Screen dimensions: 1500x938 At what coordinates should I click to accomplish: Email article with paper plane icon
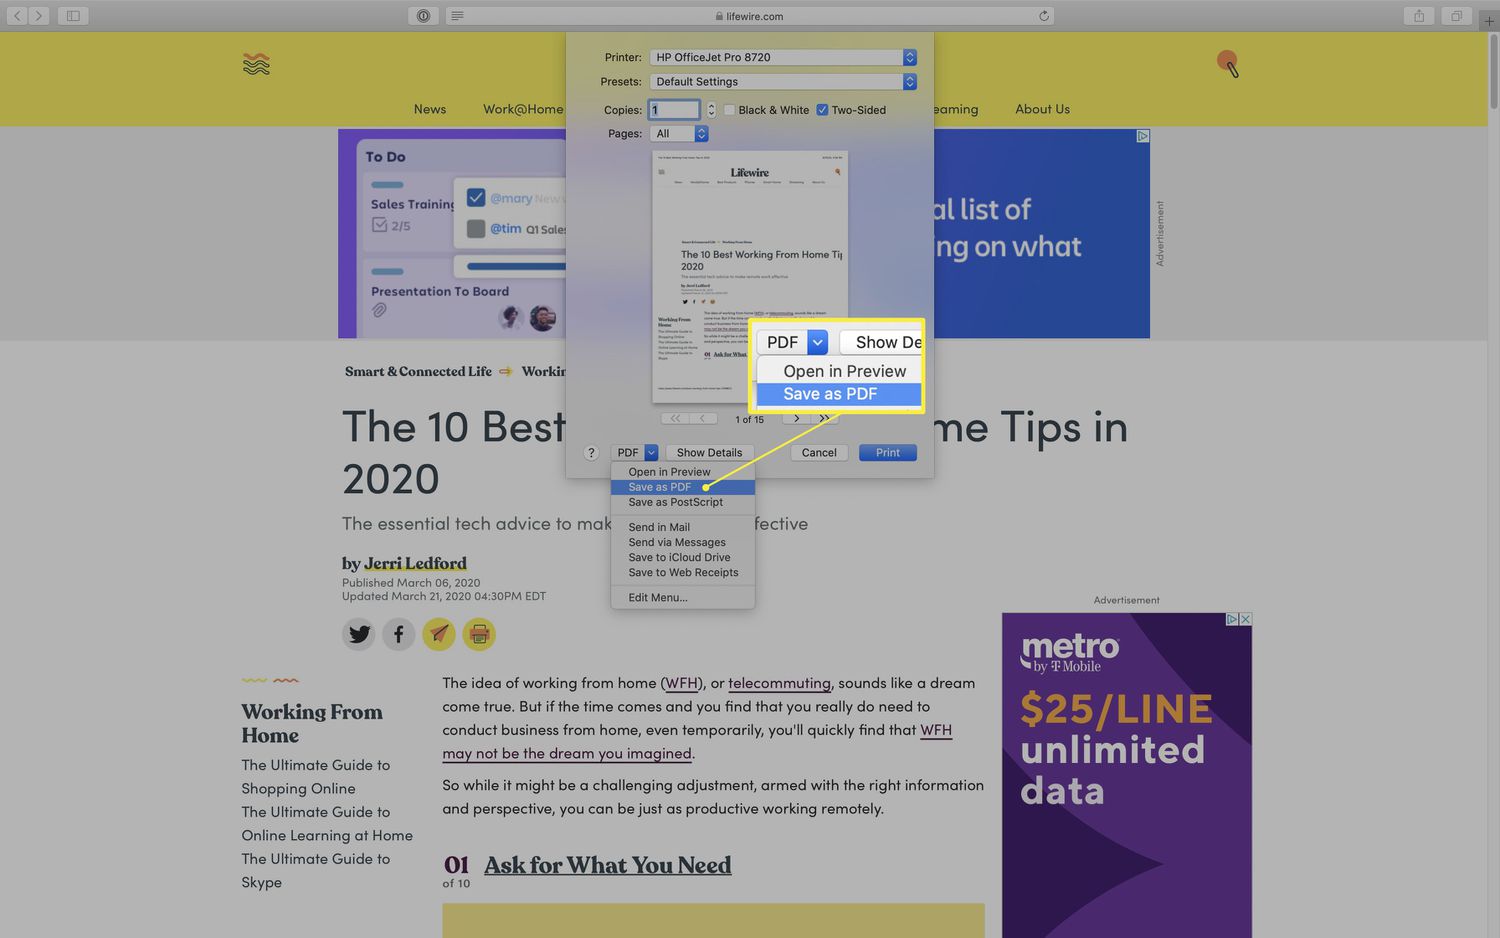click(x=439, y=634)
